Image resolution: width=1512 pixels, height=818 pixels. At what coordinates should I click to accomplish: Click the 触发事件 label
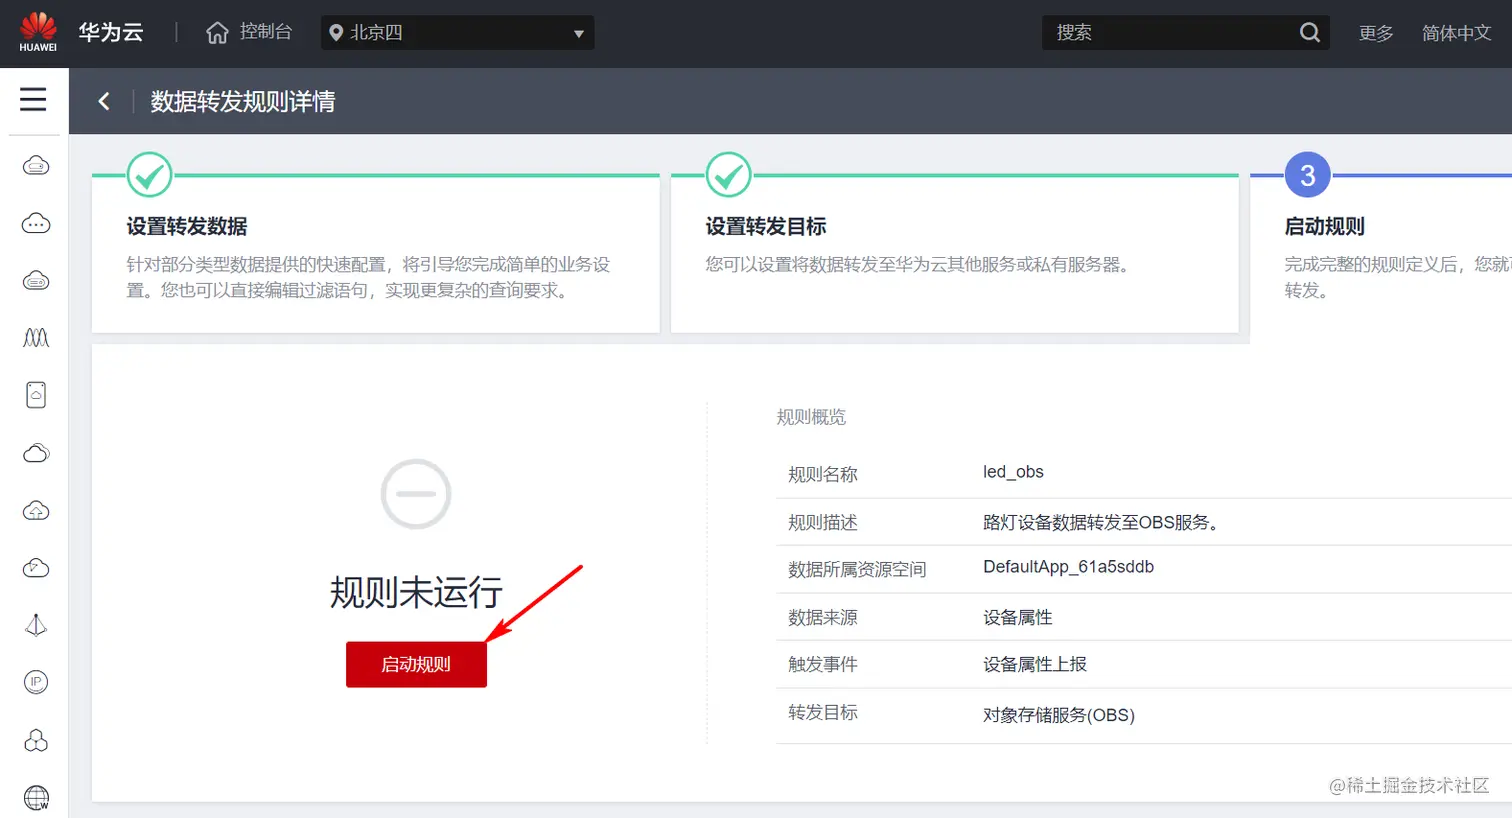[822, 664]
